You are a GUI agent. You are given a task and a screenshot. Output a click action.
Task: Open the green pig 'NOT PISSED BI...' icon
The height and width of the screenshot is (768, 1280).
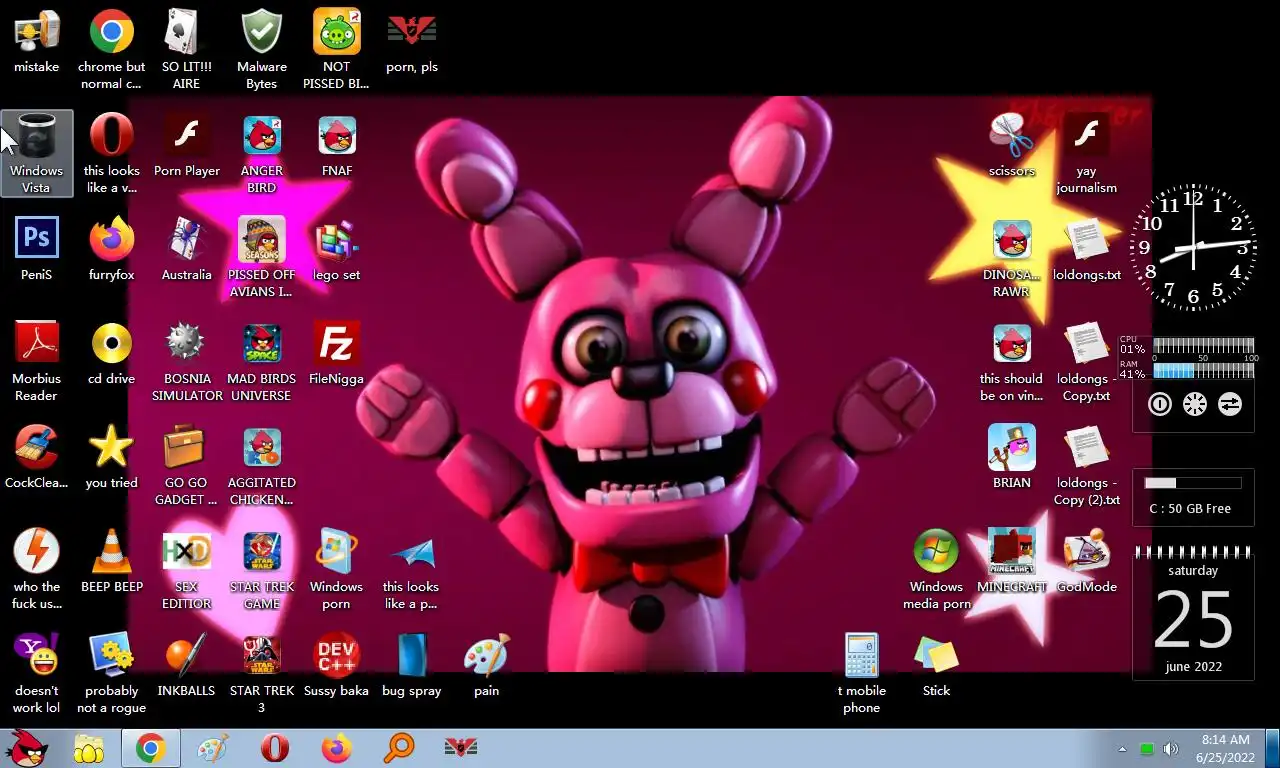point(336,48)
